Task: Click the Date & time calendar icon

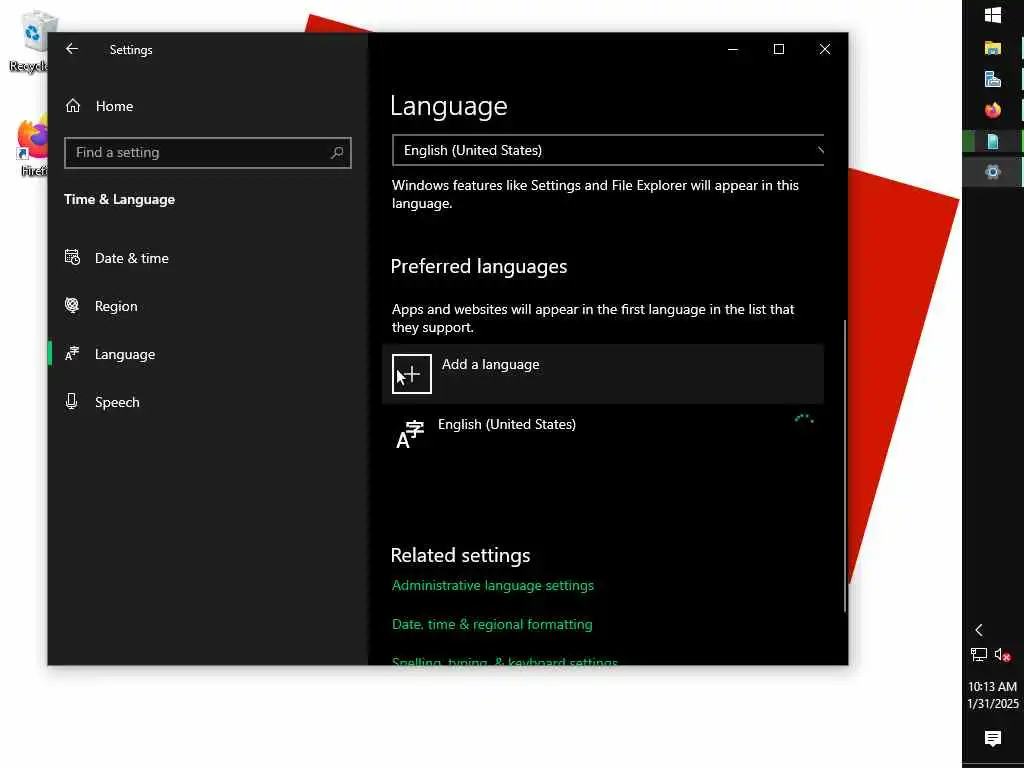Action: pyautogui.click(x=72, y=257)
